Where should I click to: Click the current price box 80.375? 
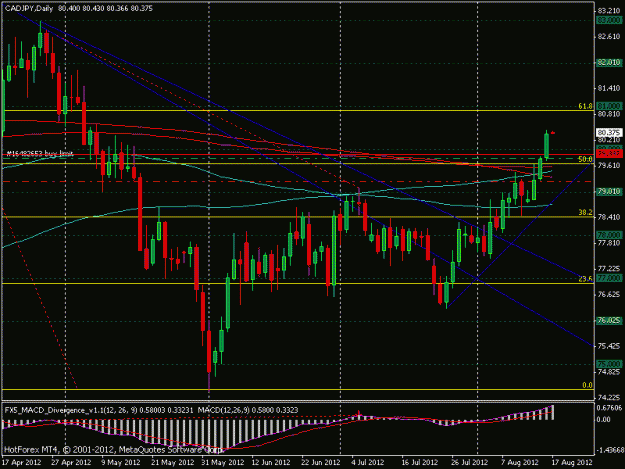pyautogui.click(x=609, y=132)
